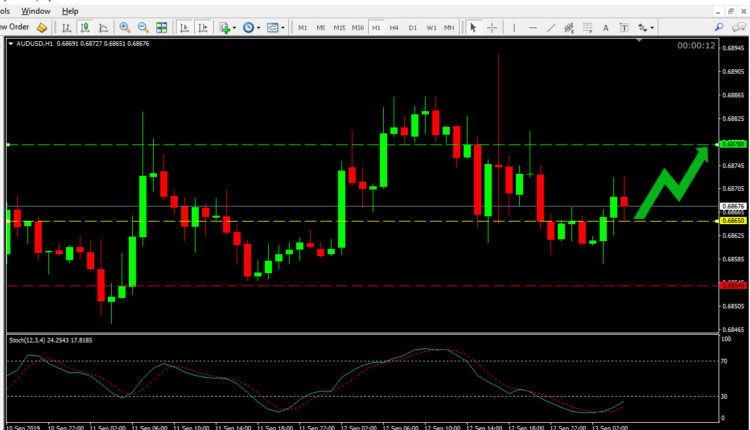This screenshot has height=430, width=750.
Task: Switch to line chart display
Action: [x=103, y=28]
